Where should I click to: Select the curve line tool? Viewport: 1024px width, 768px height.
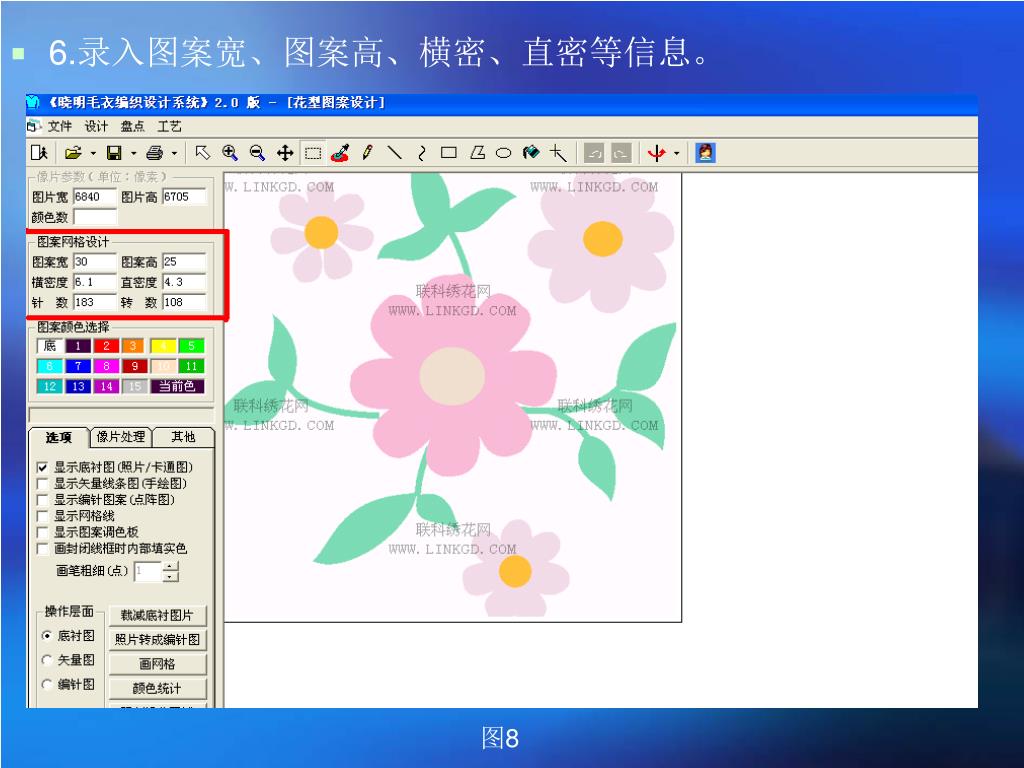point(422,153)
